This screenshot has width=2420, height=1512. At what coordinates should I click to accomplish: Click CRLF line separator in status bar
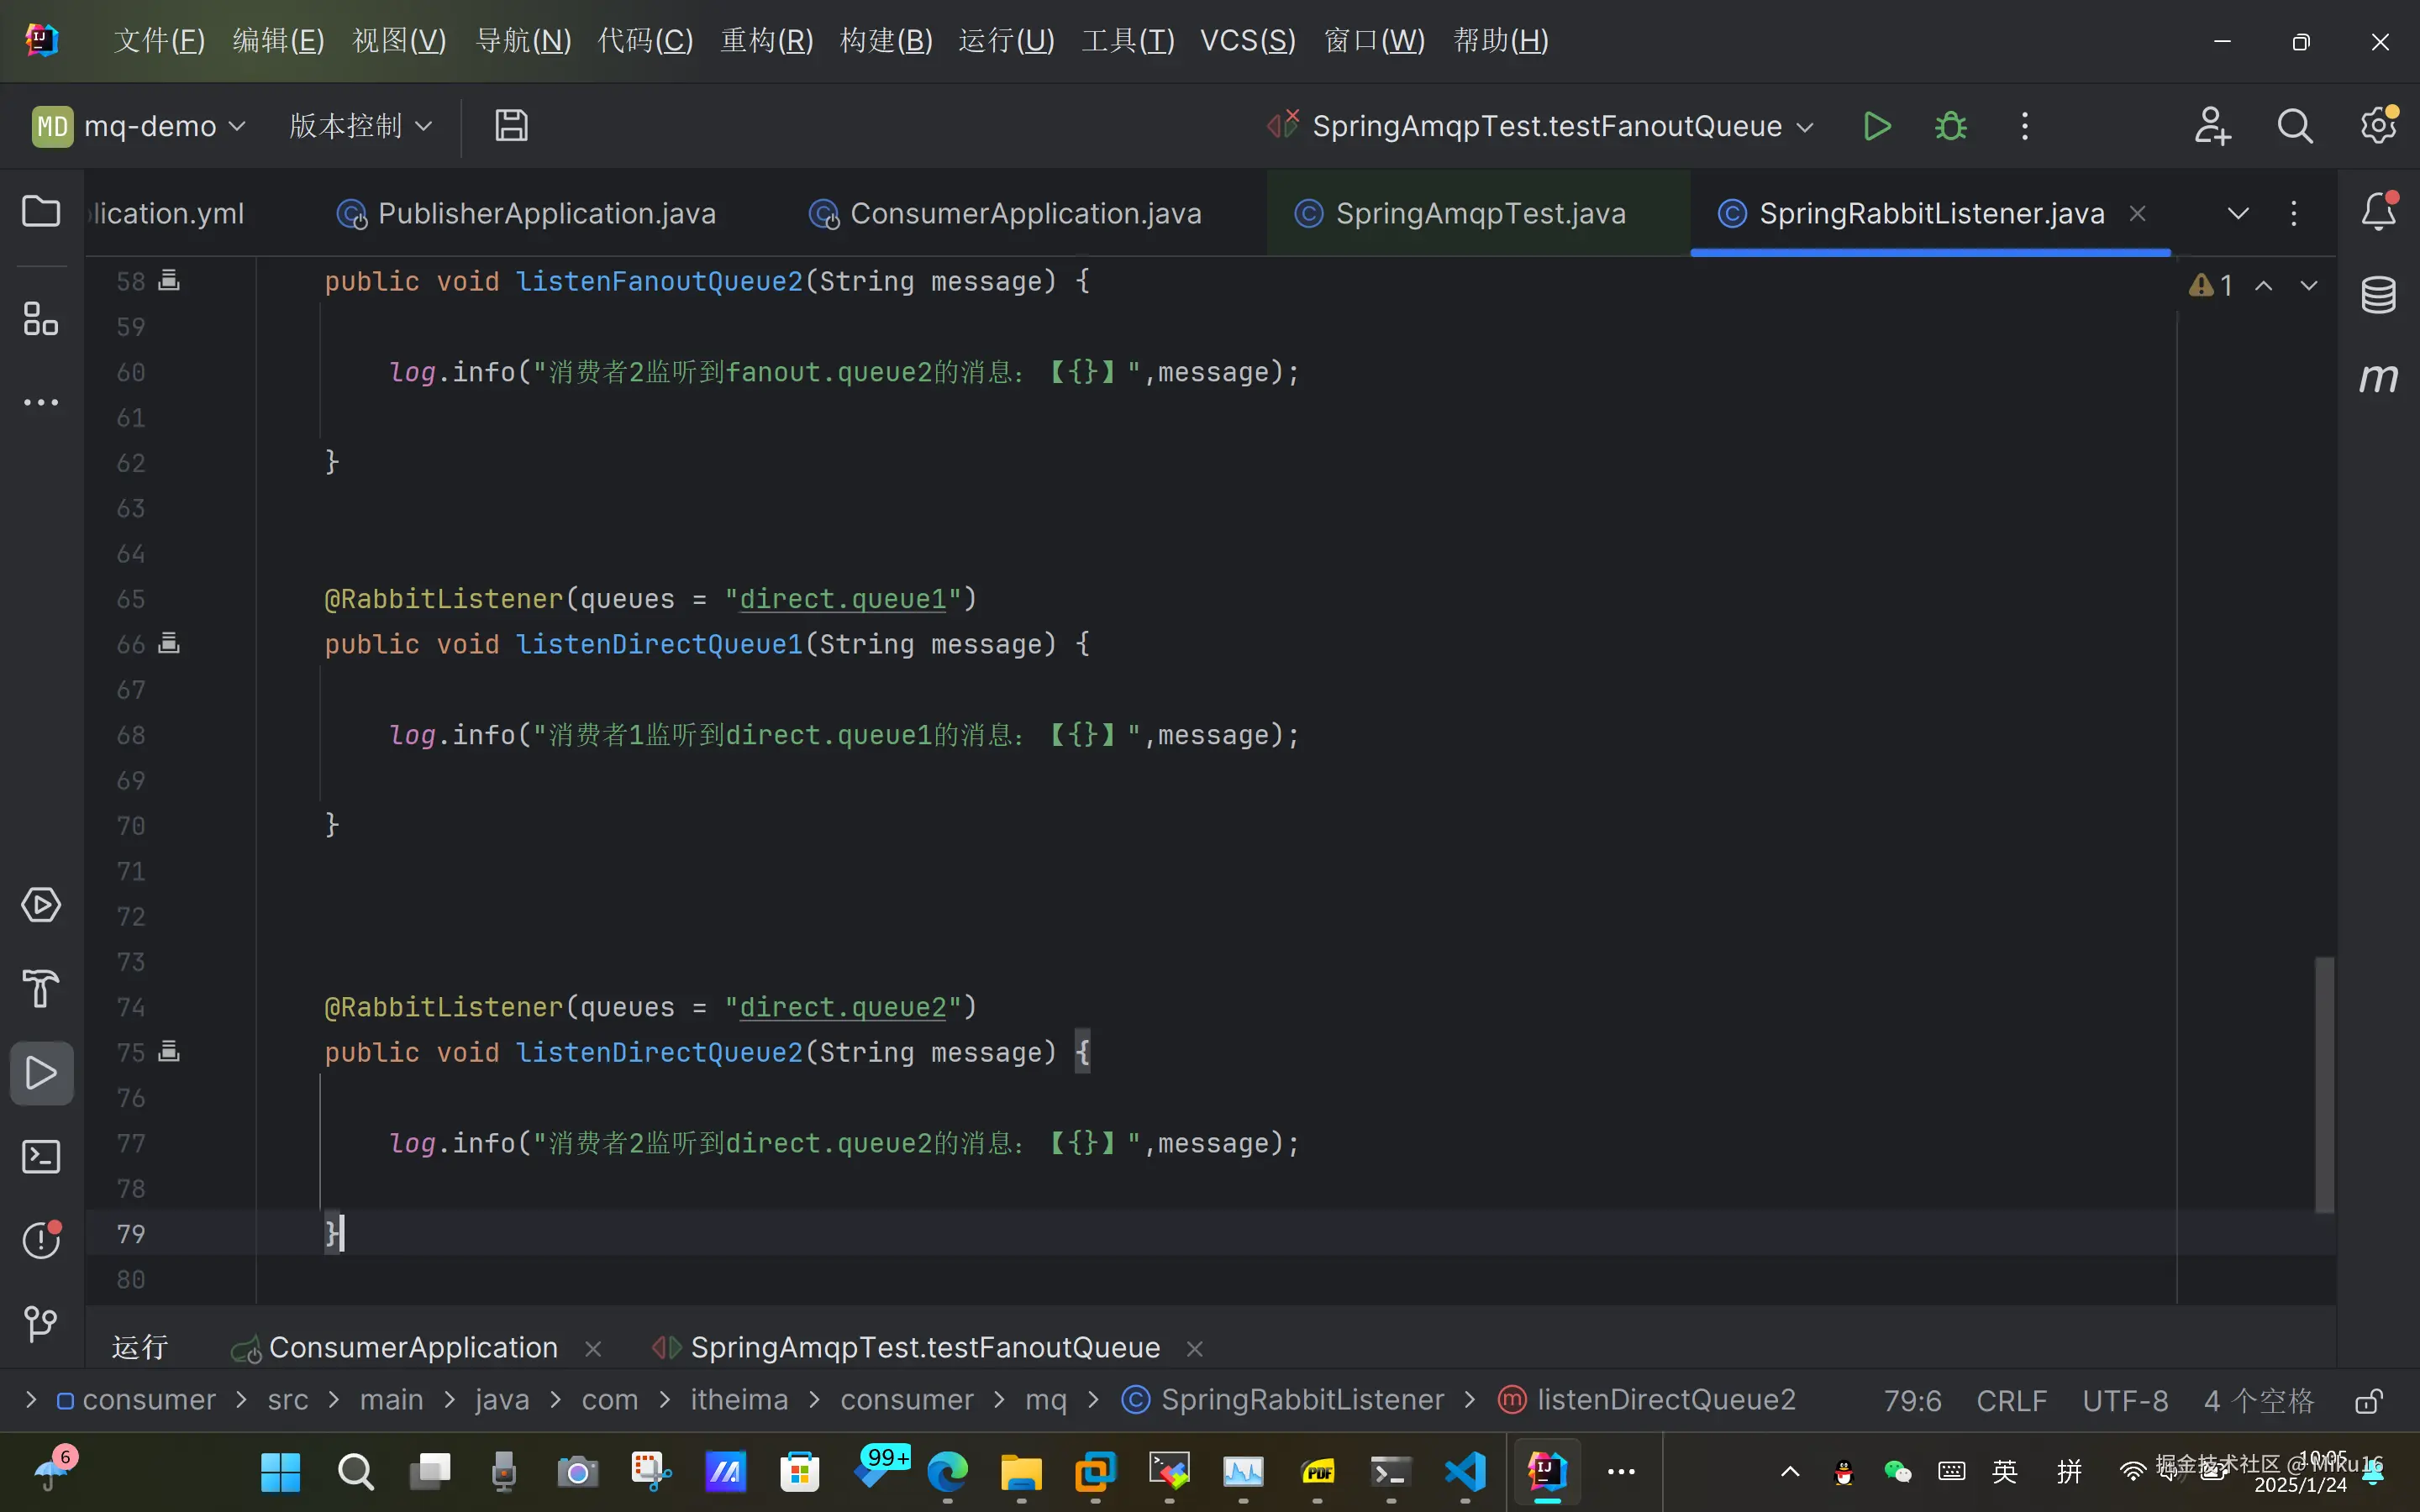tap(2011, 1400)
